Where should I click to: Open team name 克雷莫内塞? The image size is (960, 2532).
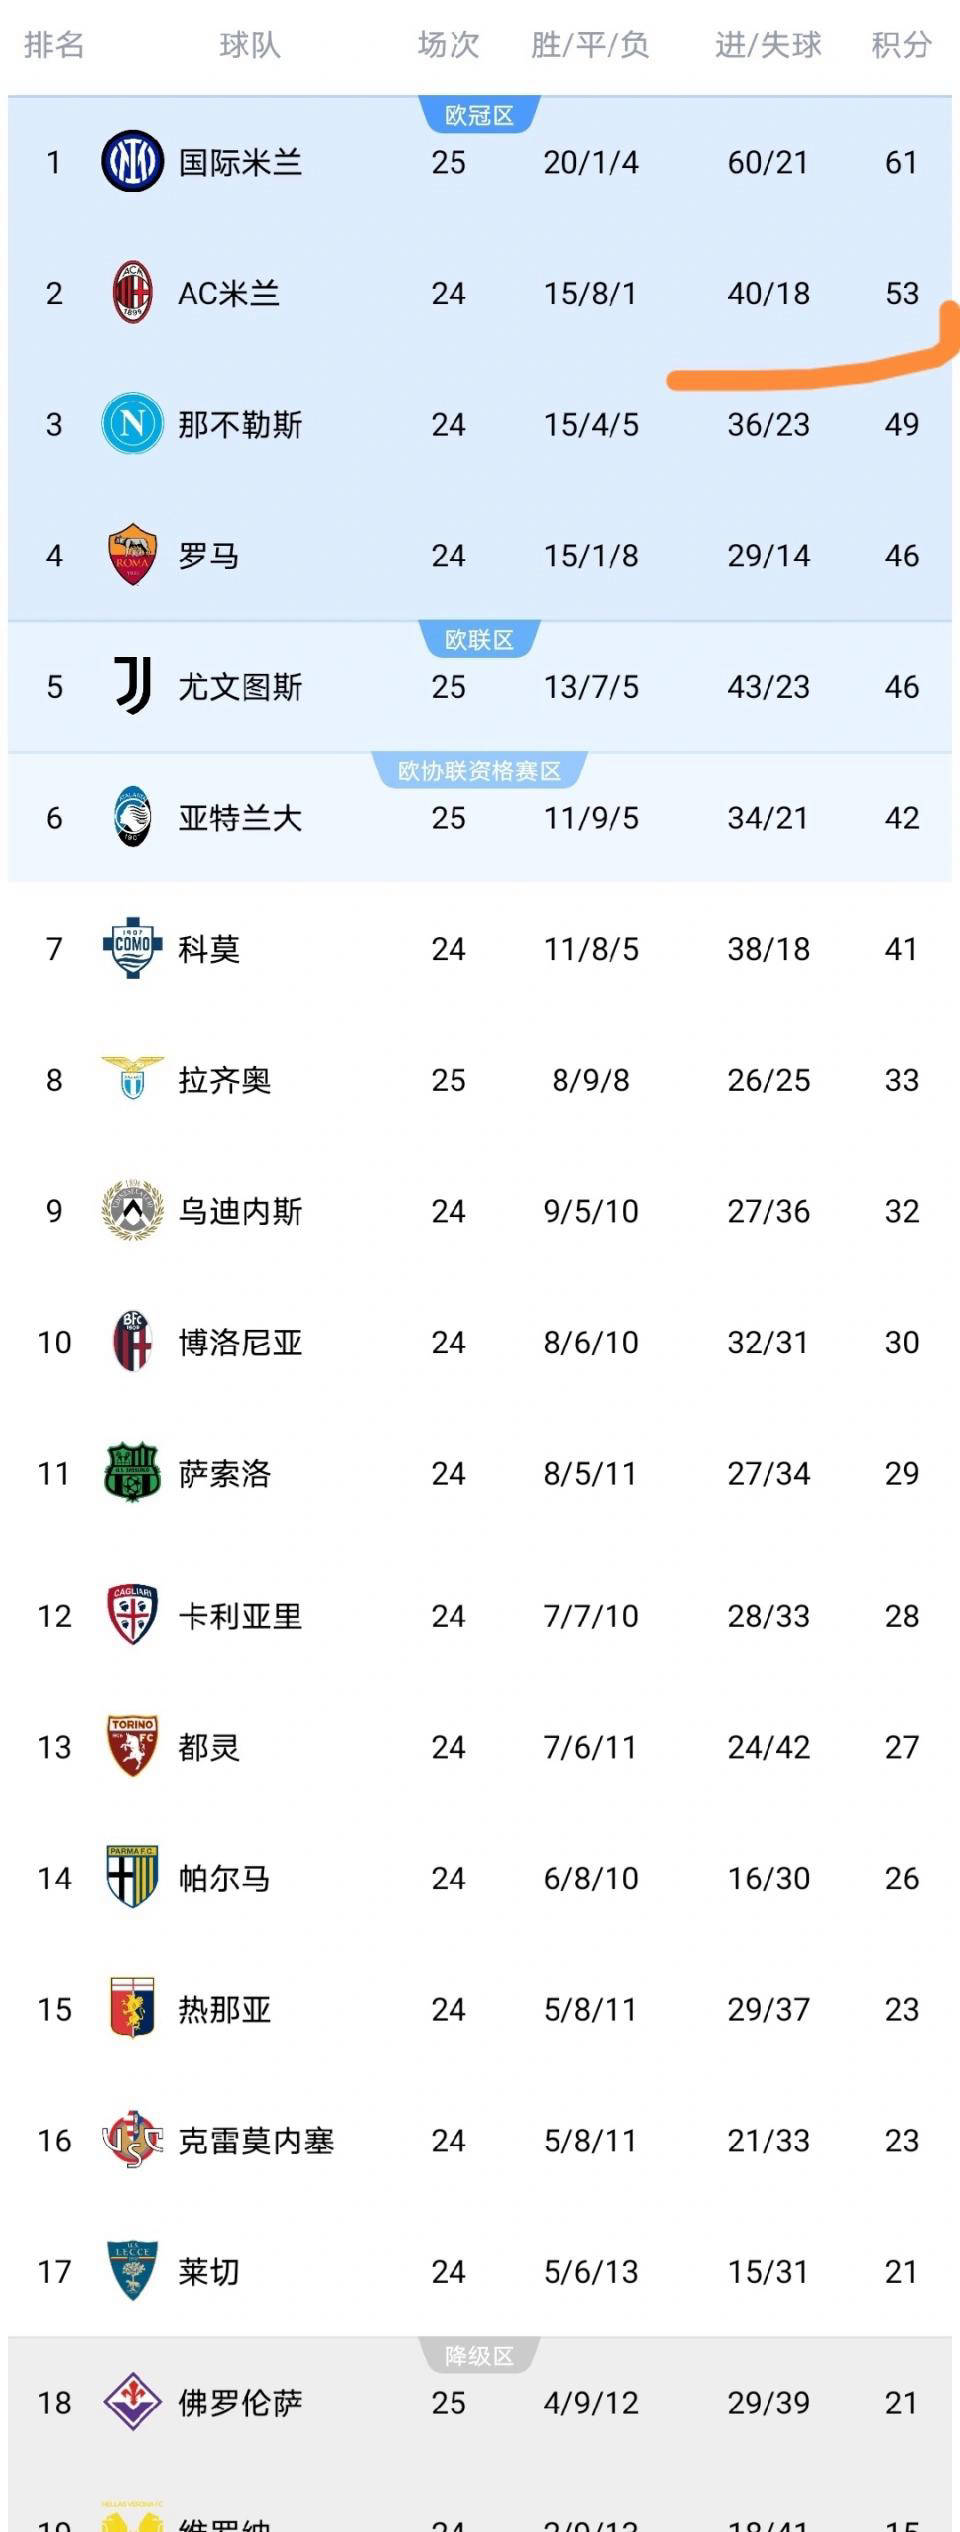(256, 2140)
